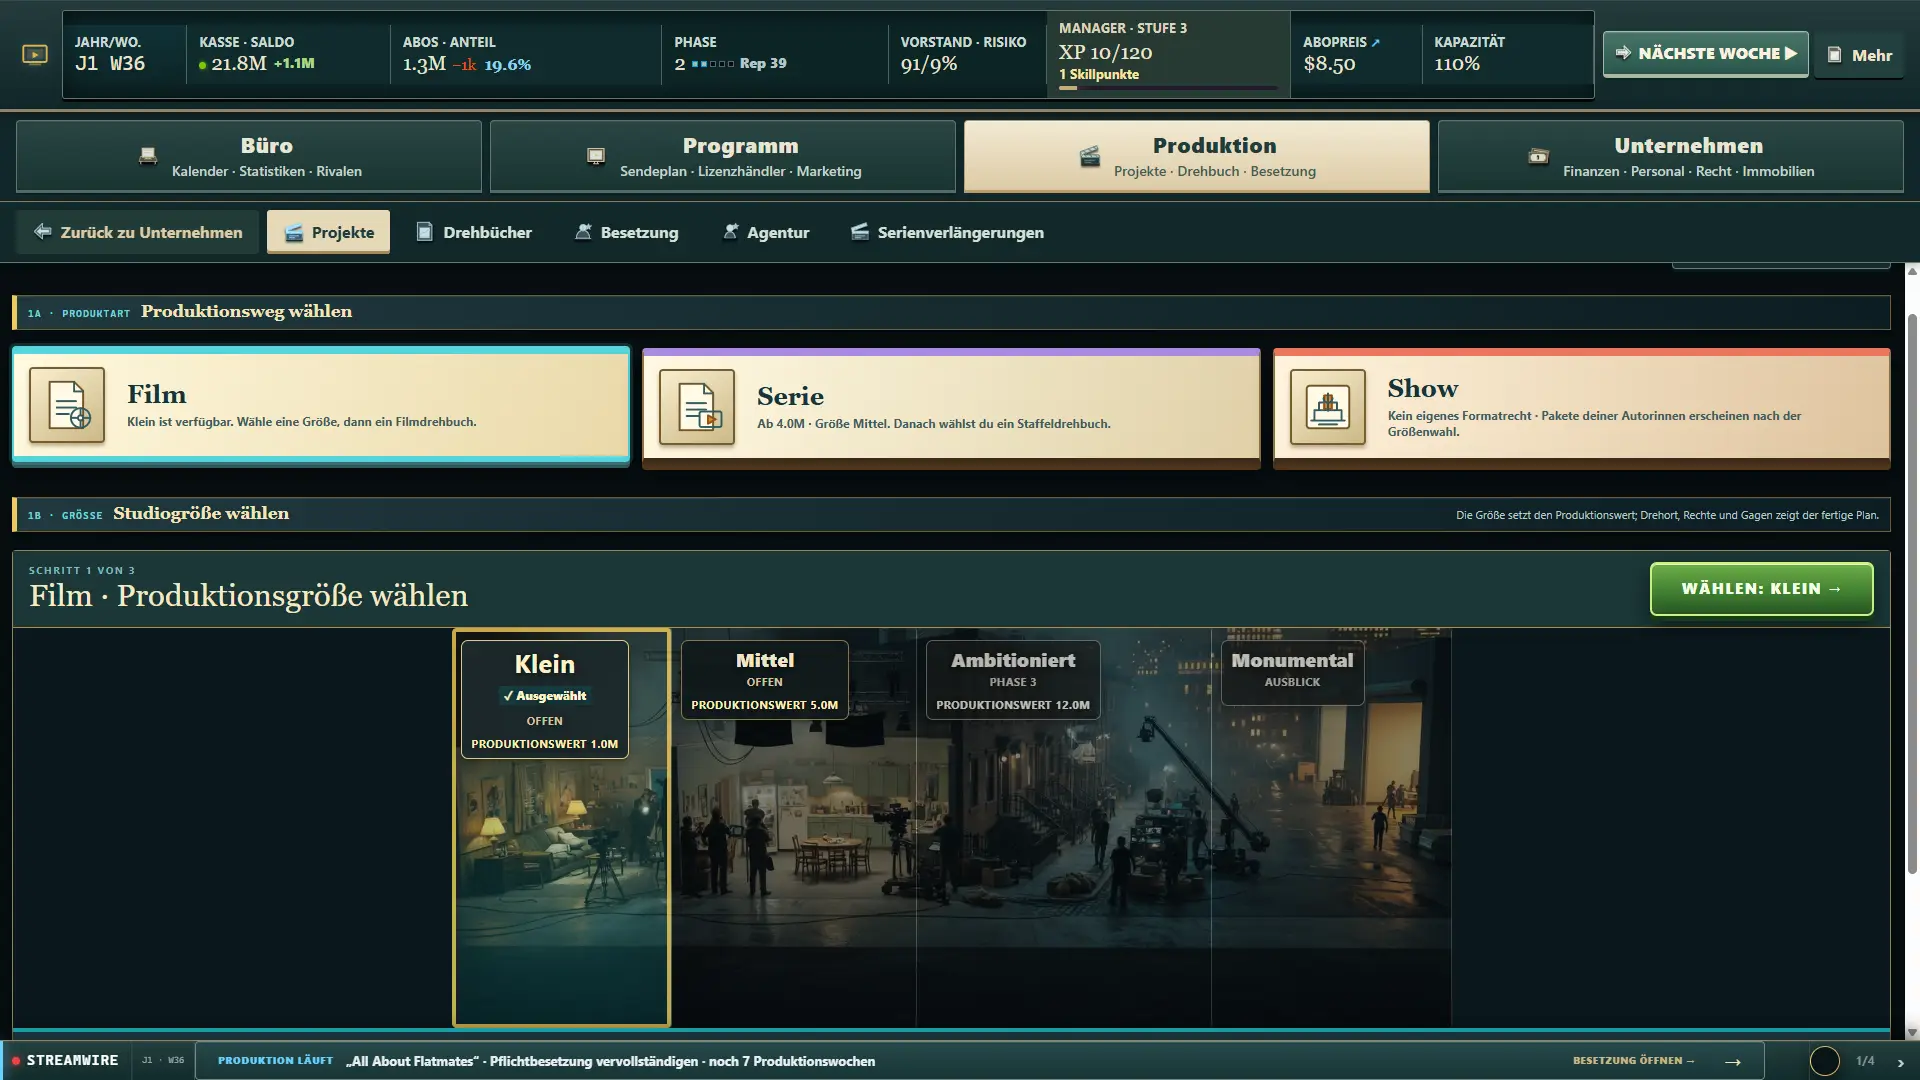Click the Besetzung person icon
This screenshot has width=1920, height=1080.
point(583,232)
